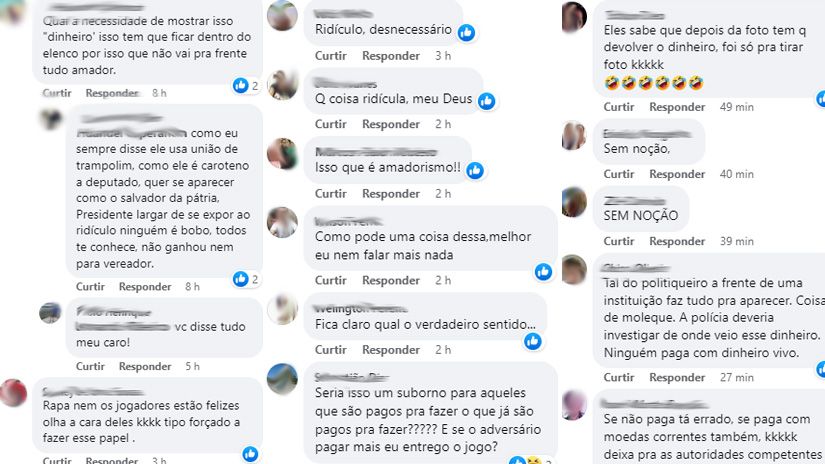Open reactions on "Isso que é amadorismo!!" comment
Image resolution: width=825 pixels, height=464 pixels.
[x=475, y=170]
